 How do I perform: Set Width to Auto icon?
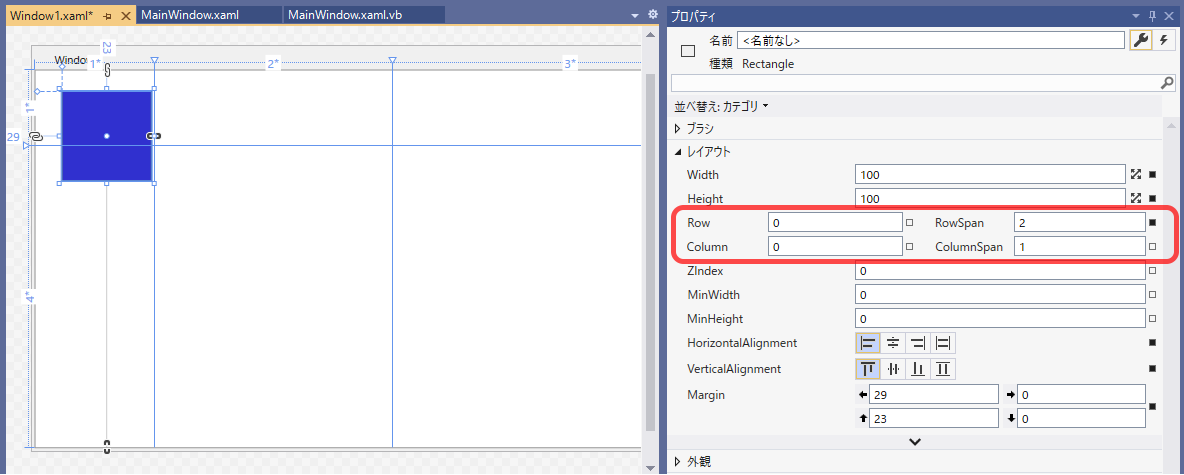coord(1136,174)
